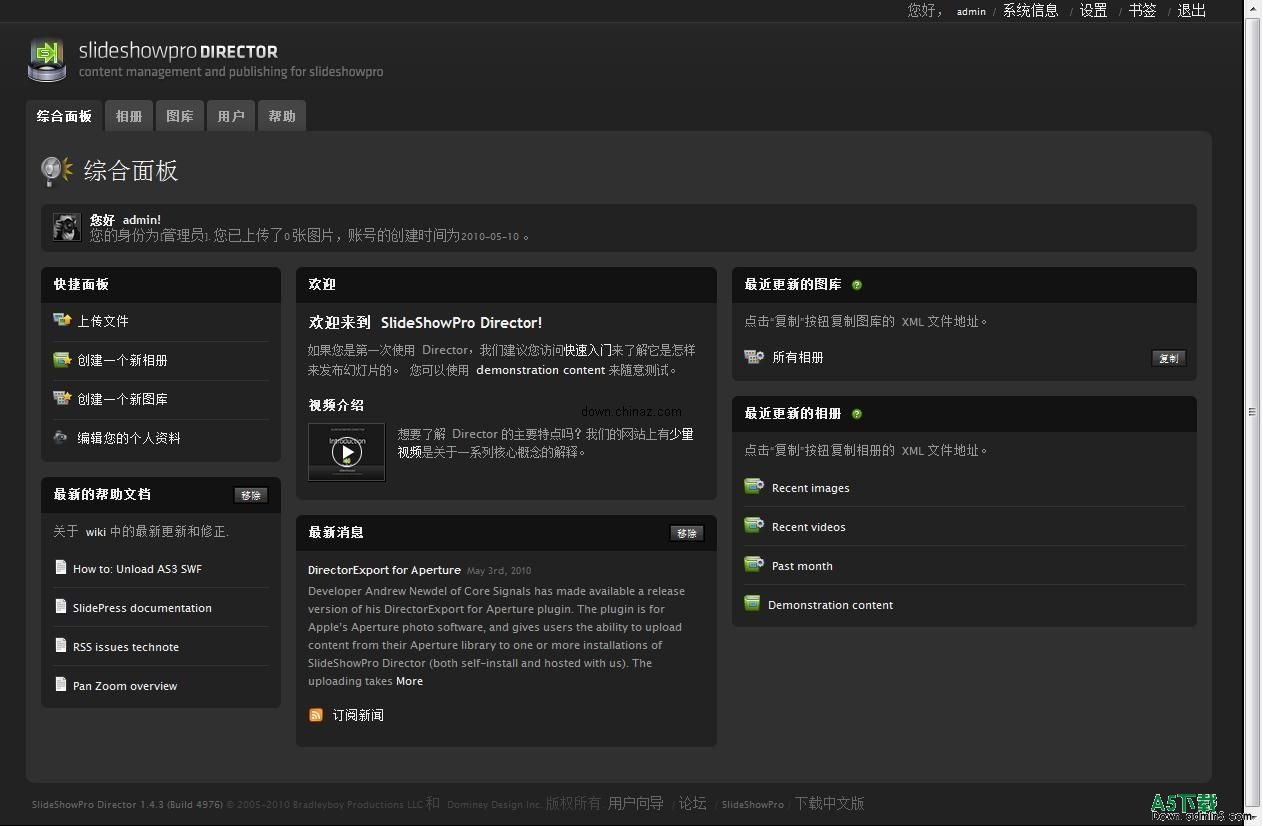Click the orange RSS feed icon
Image resolution: width=1263 pixels, height=826 pixels.
pyautogui.click(x=316, y=715)
